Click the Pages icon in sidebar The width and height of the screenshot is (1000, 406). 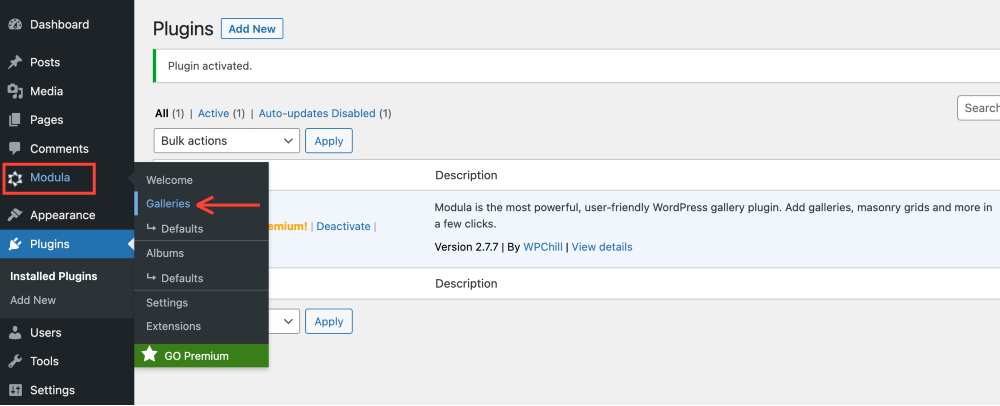pyautogui.click(x=15, y=120)
